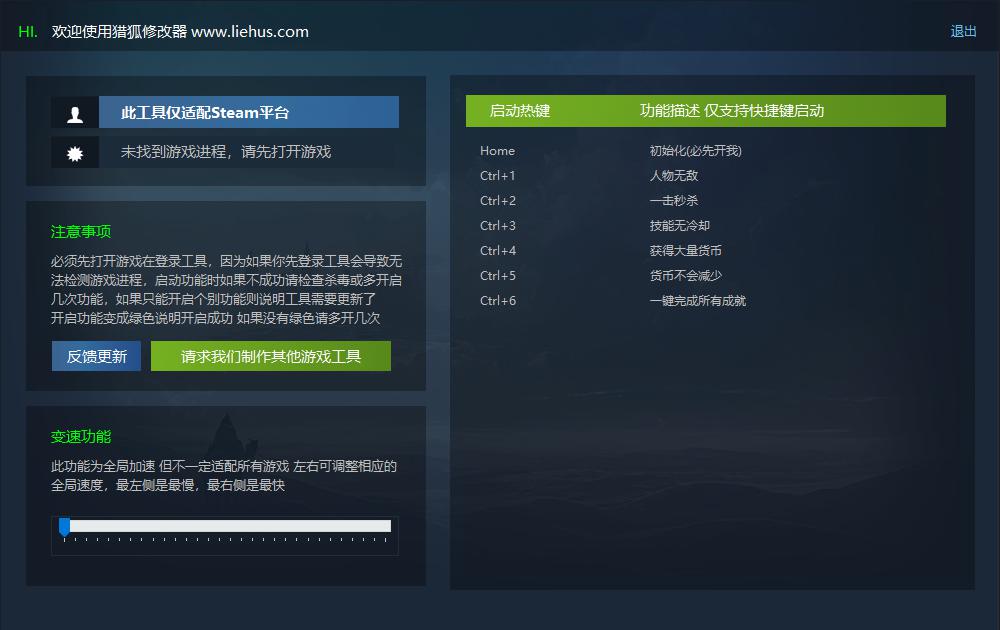Click 一键完成所有成就 function text

[x=698, y=300]
